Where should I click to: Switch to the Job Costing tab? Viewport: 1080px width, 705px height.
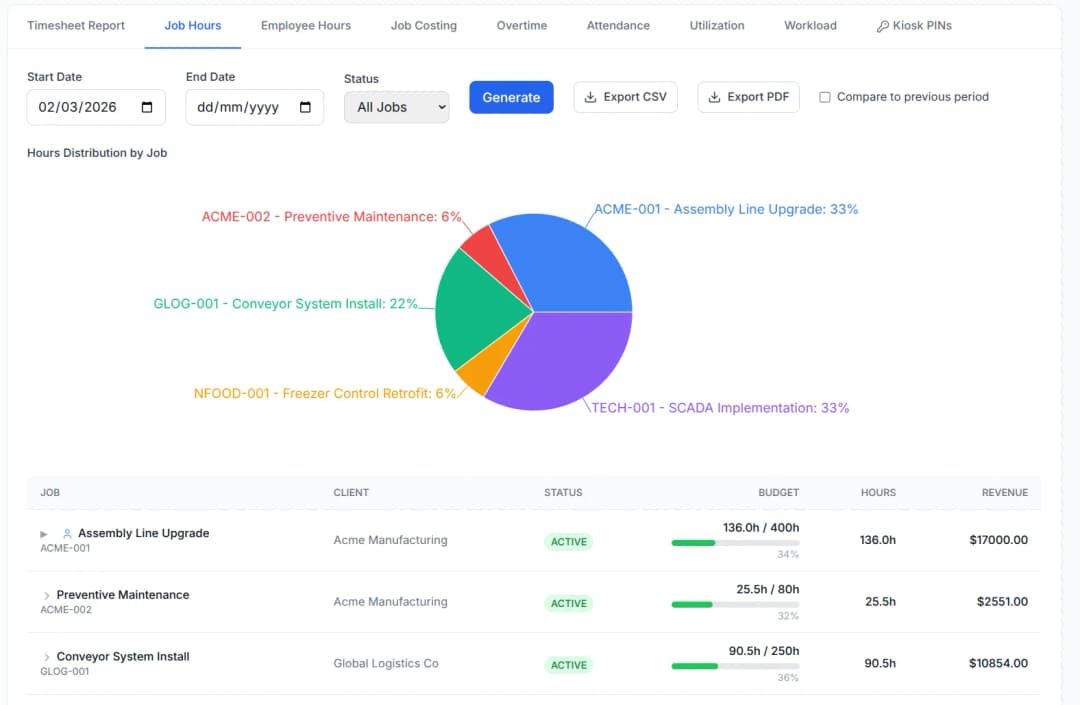point(423,25)
